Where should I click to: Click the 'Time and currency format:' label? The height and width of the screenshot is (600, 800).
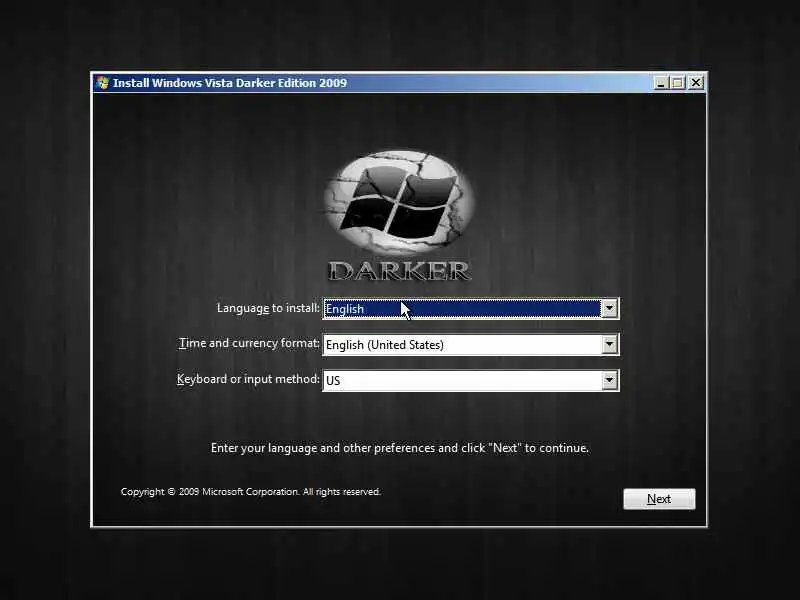pos(249,343)
